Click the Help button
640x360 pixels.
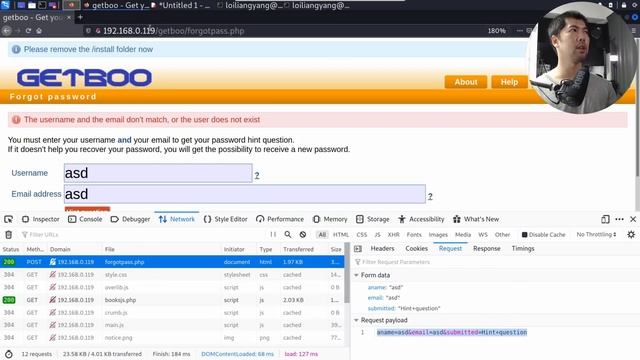tap(509, 82)
